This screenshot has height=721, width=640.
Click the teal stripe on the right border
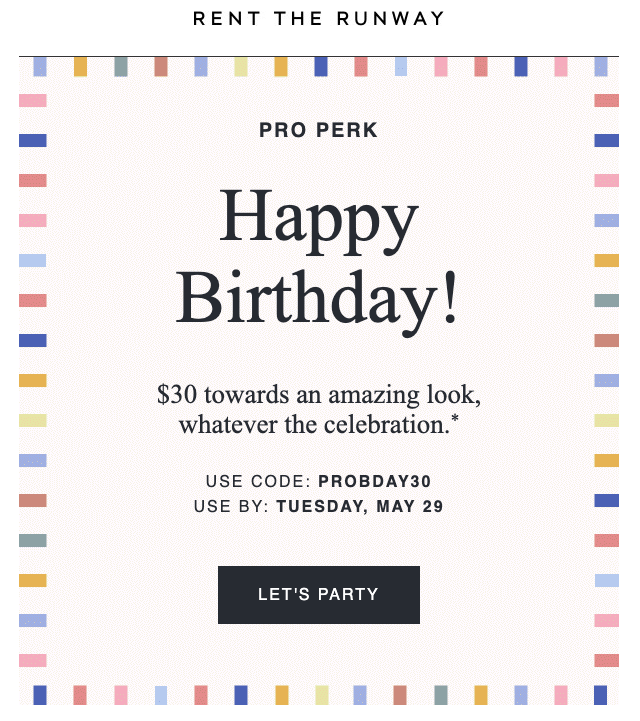[607, 300]
